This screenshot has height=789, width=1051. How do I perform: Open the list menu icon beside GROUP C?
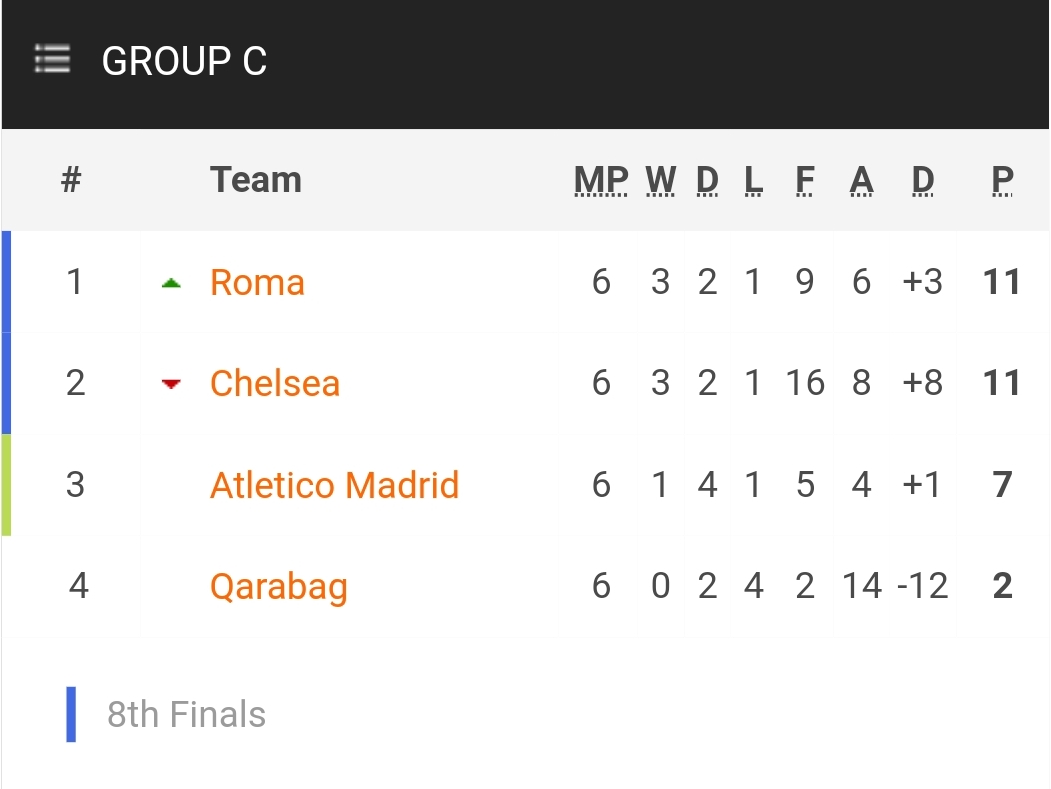pos(52,59)
